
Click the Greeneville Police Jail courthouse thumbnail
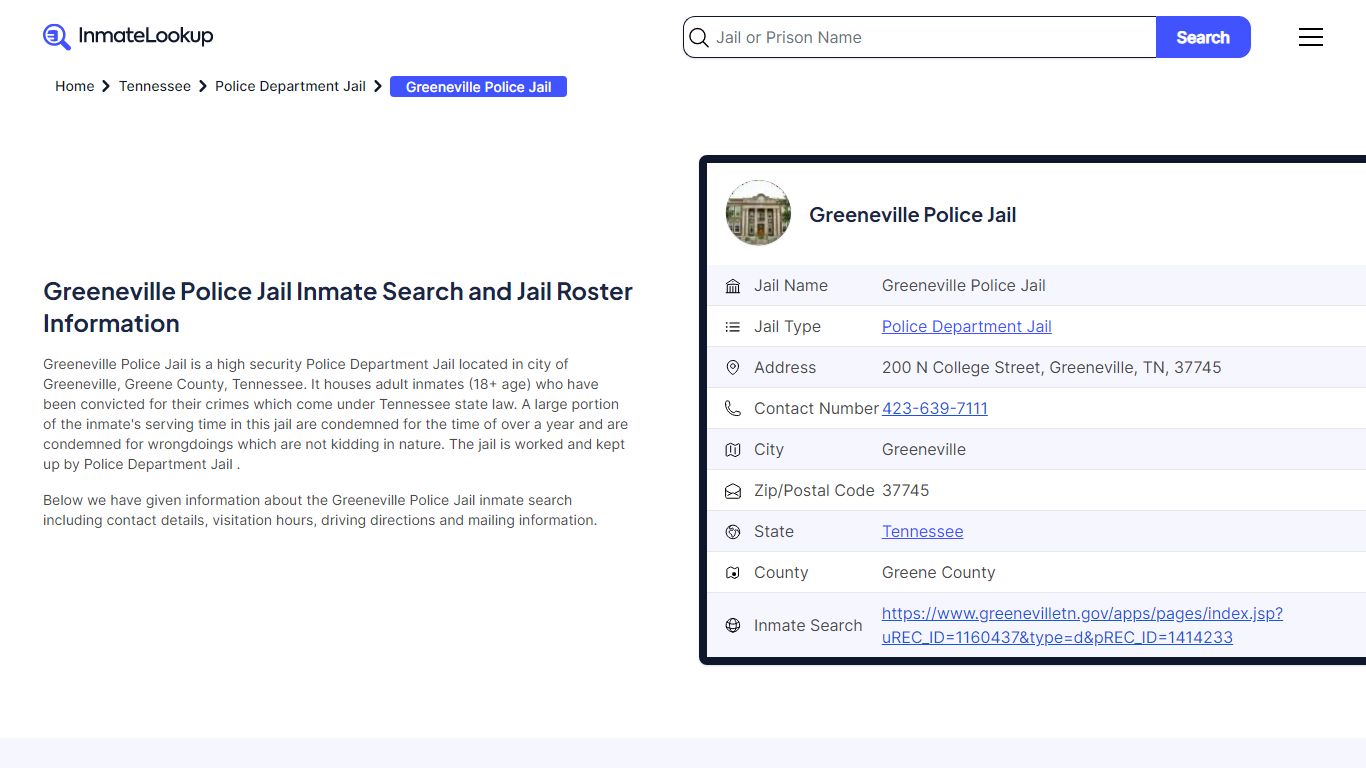click(x=758, y=213)
